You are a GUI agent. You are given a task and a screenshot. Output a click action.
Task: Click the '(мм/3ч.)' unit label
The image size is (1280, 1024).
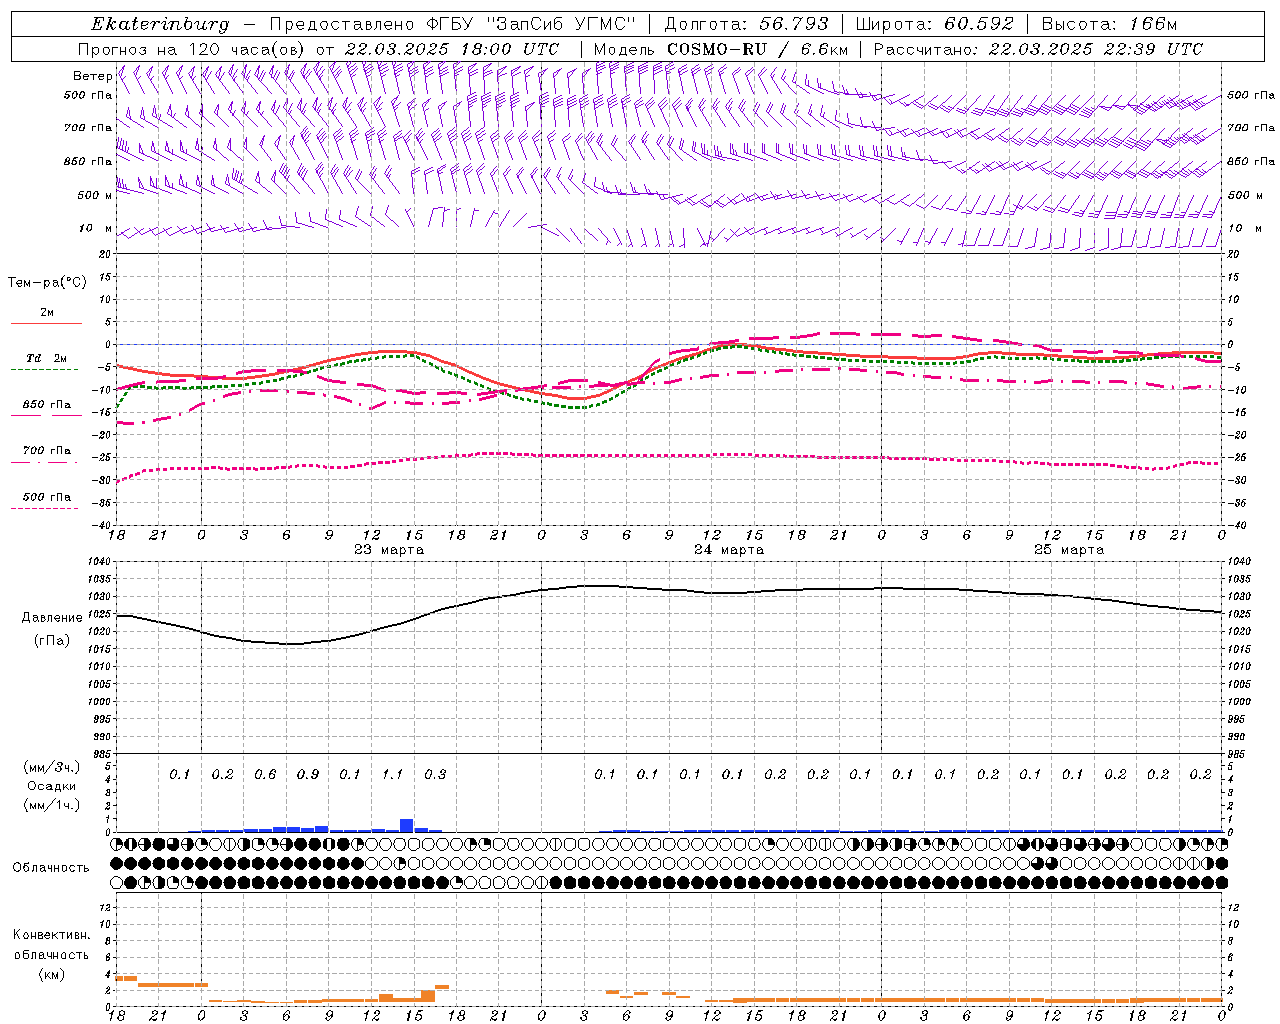click(x=52, y=767)
